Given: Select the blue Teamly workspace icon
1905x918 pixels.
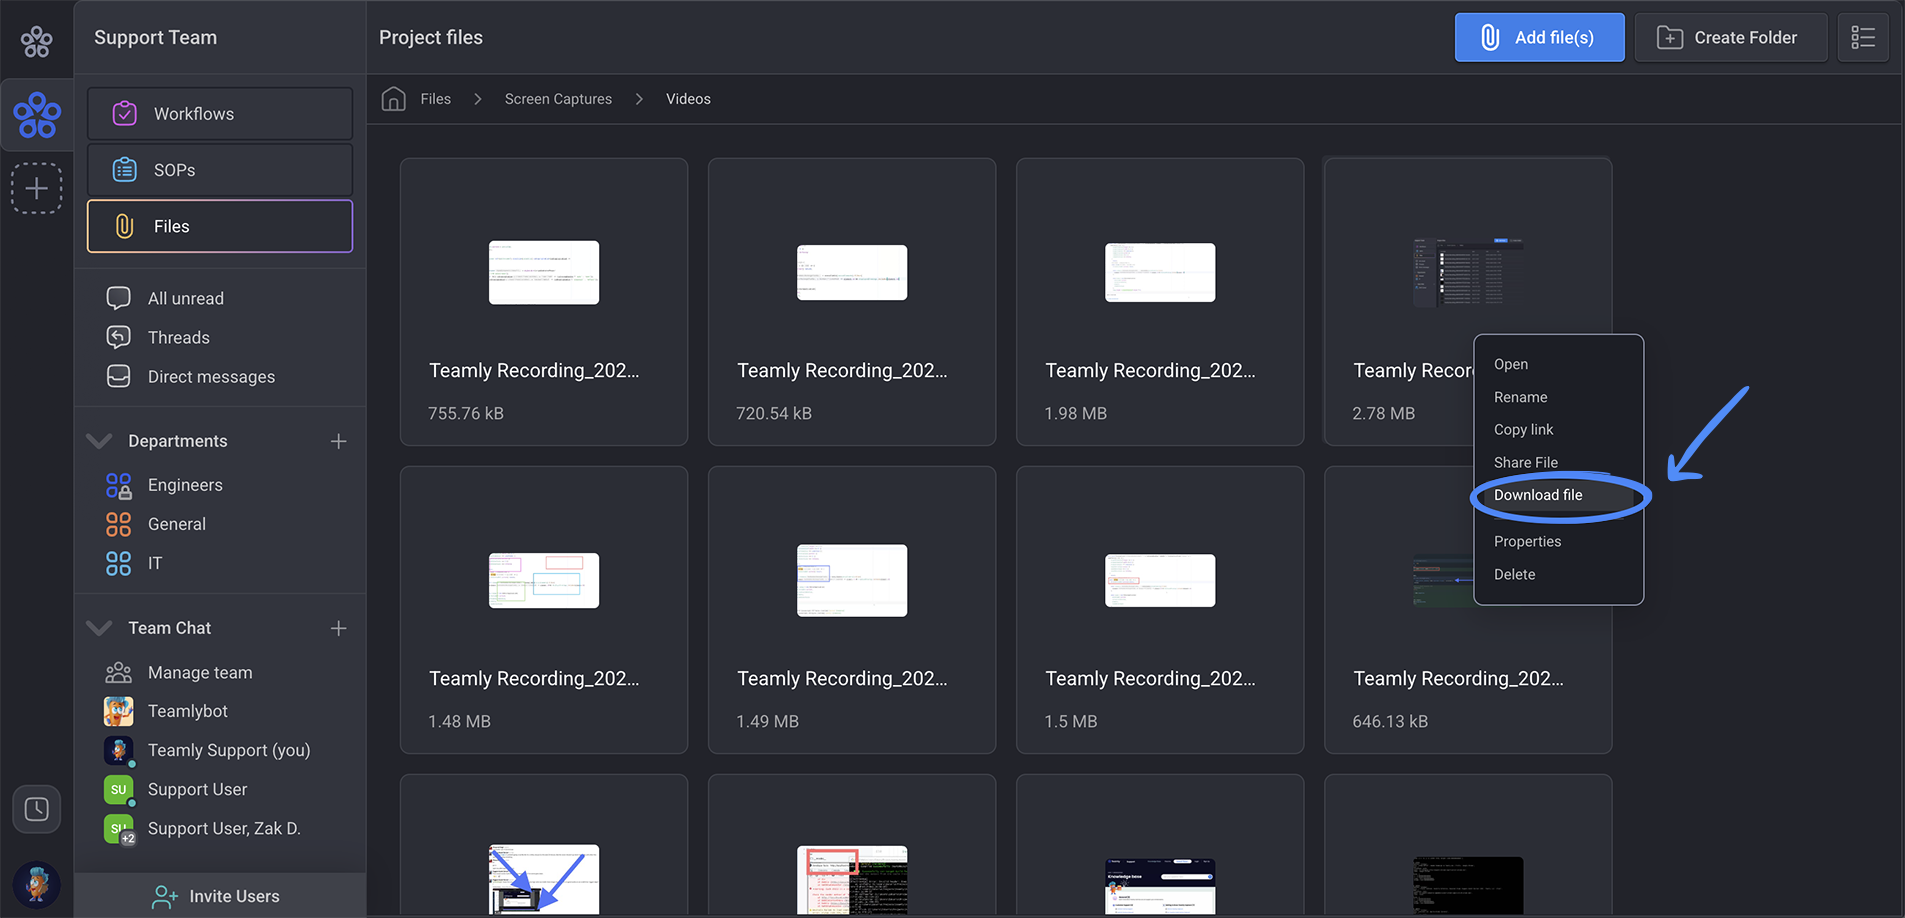Looking at the screenshot, I should click(x=37, y=115).
